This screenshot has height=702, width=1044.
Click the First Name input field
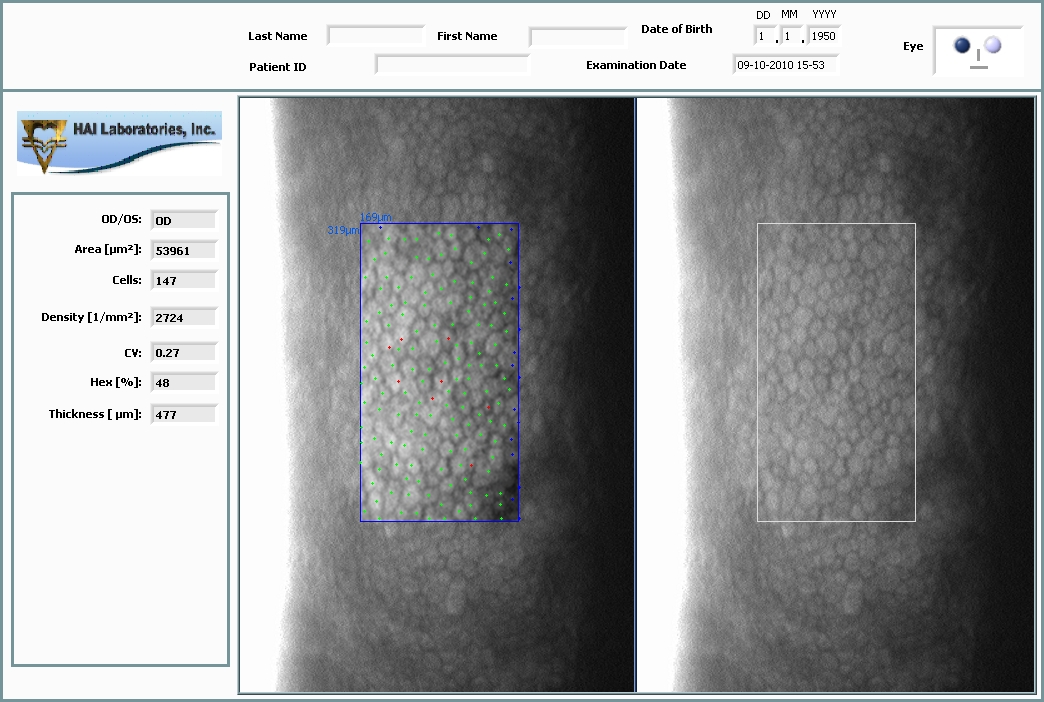(x=578, y=36)
